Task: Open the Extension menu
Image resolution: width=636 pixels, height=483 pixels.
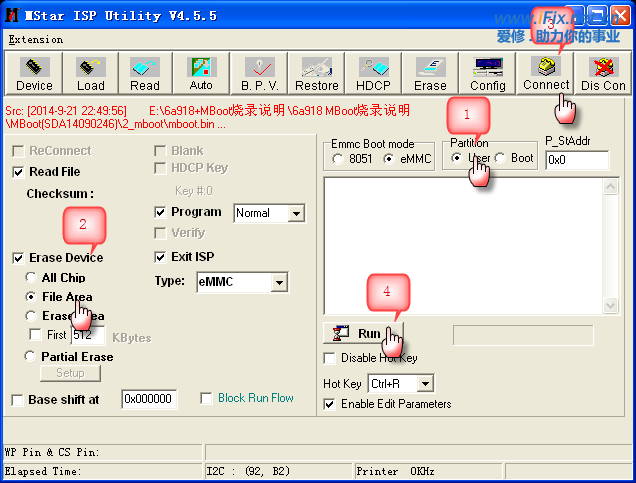Action: [x=35, y=40]
